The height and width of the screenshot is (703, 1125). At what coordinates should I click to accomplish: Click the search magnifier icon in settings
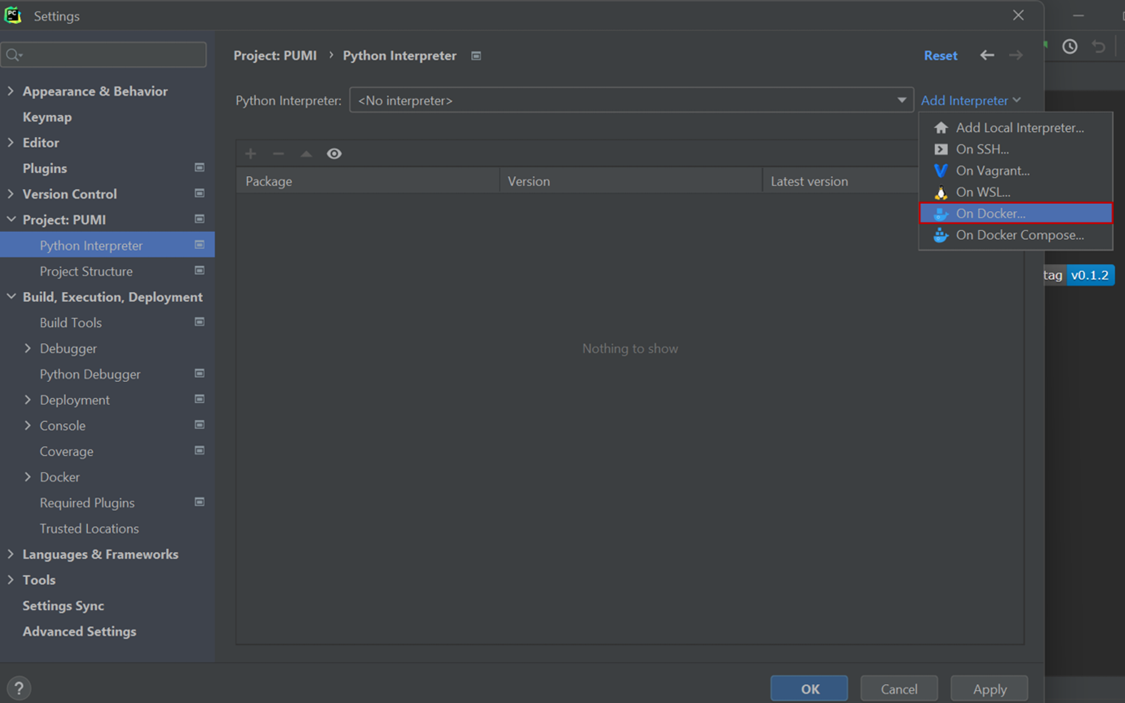(x=13, y=55)
